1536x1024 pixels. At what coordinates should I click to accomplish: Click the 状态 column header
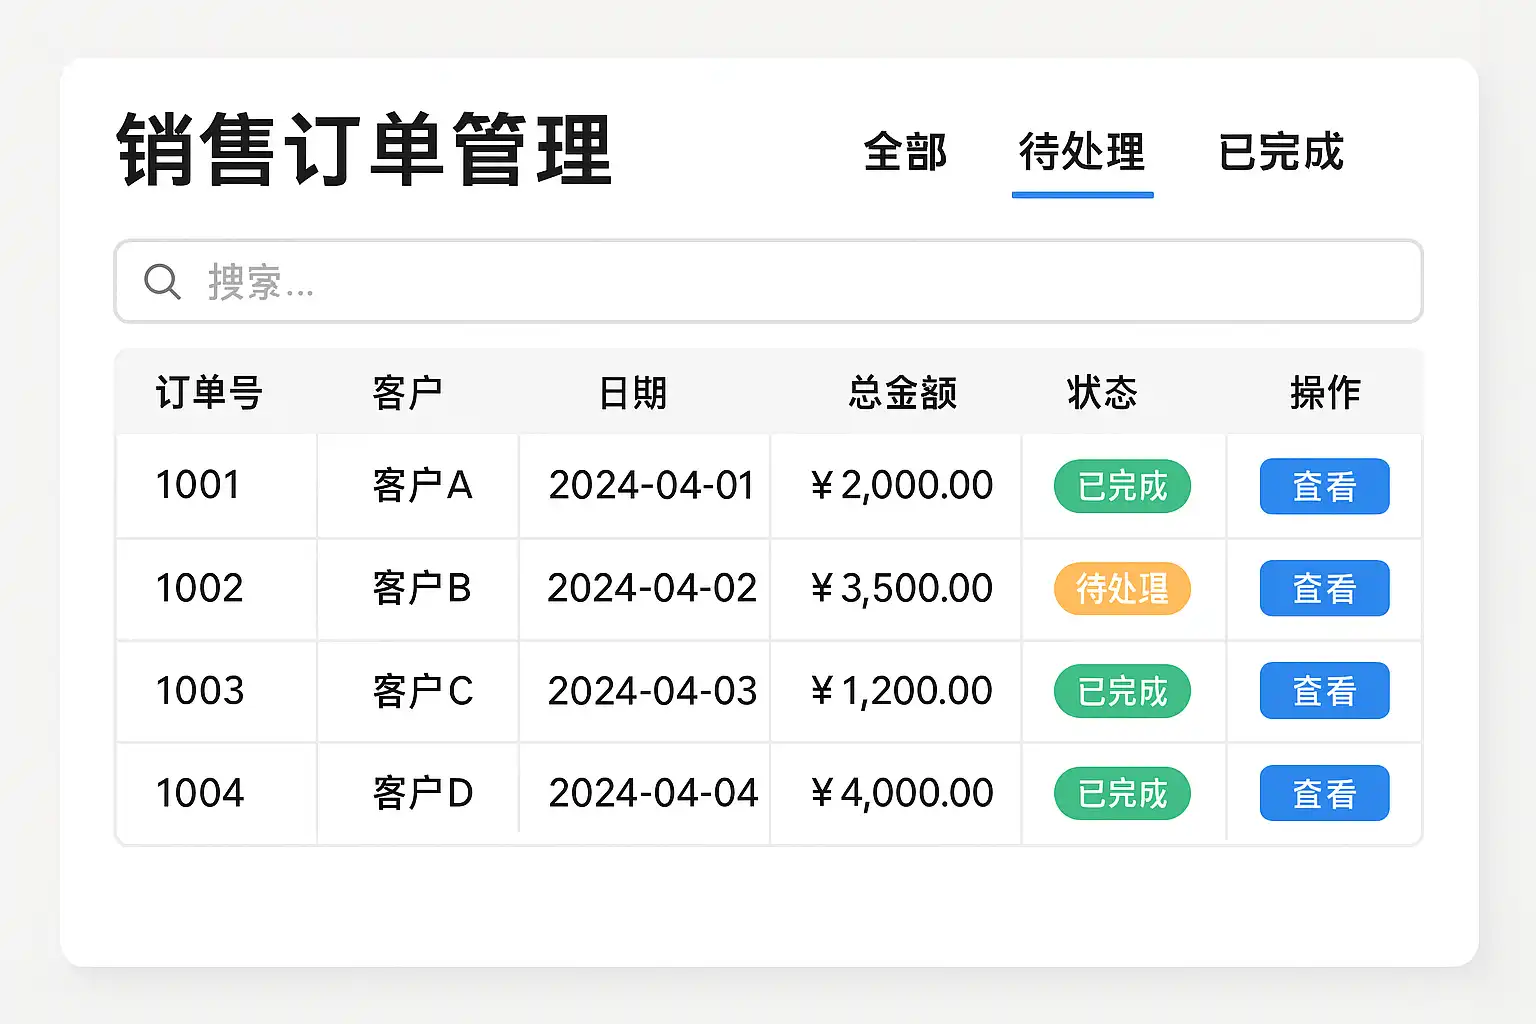(x=1102, y=392)
